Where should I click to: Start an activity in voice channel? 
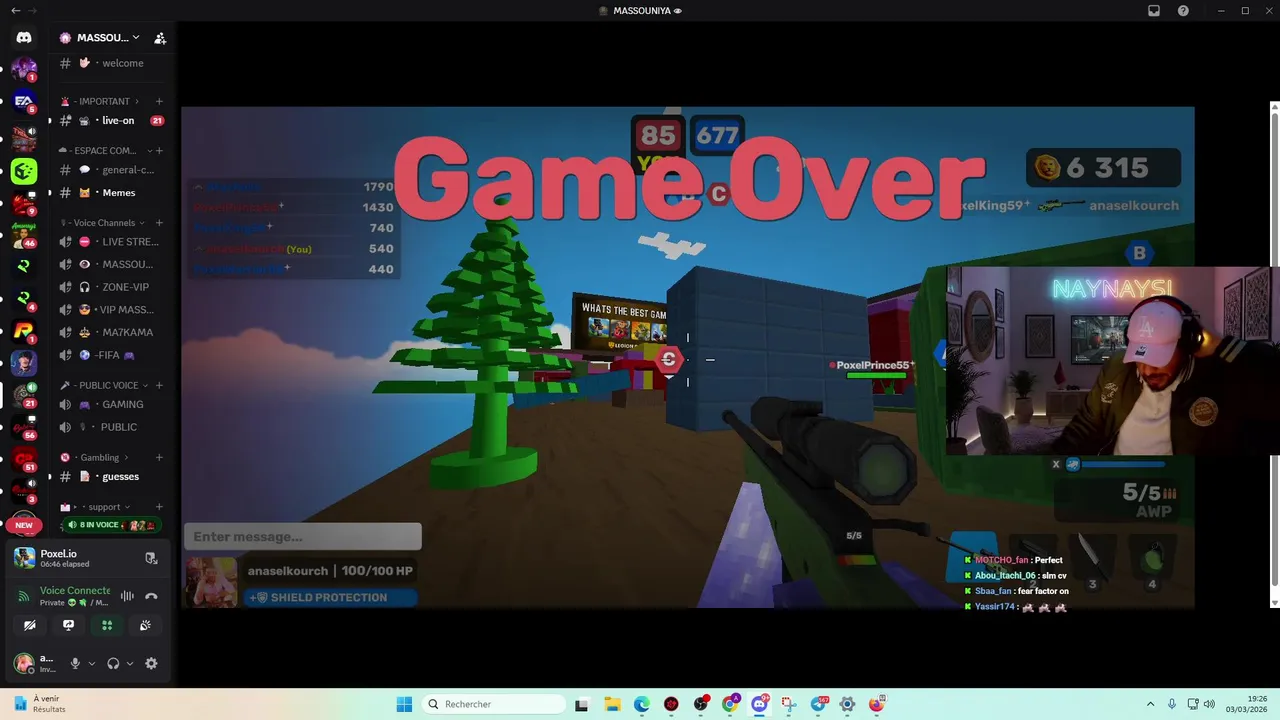[x=107, y=625]
